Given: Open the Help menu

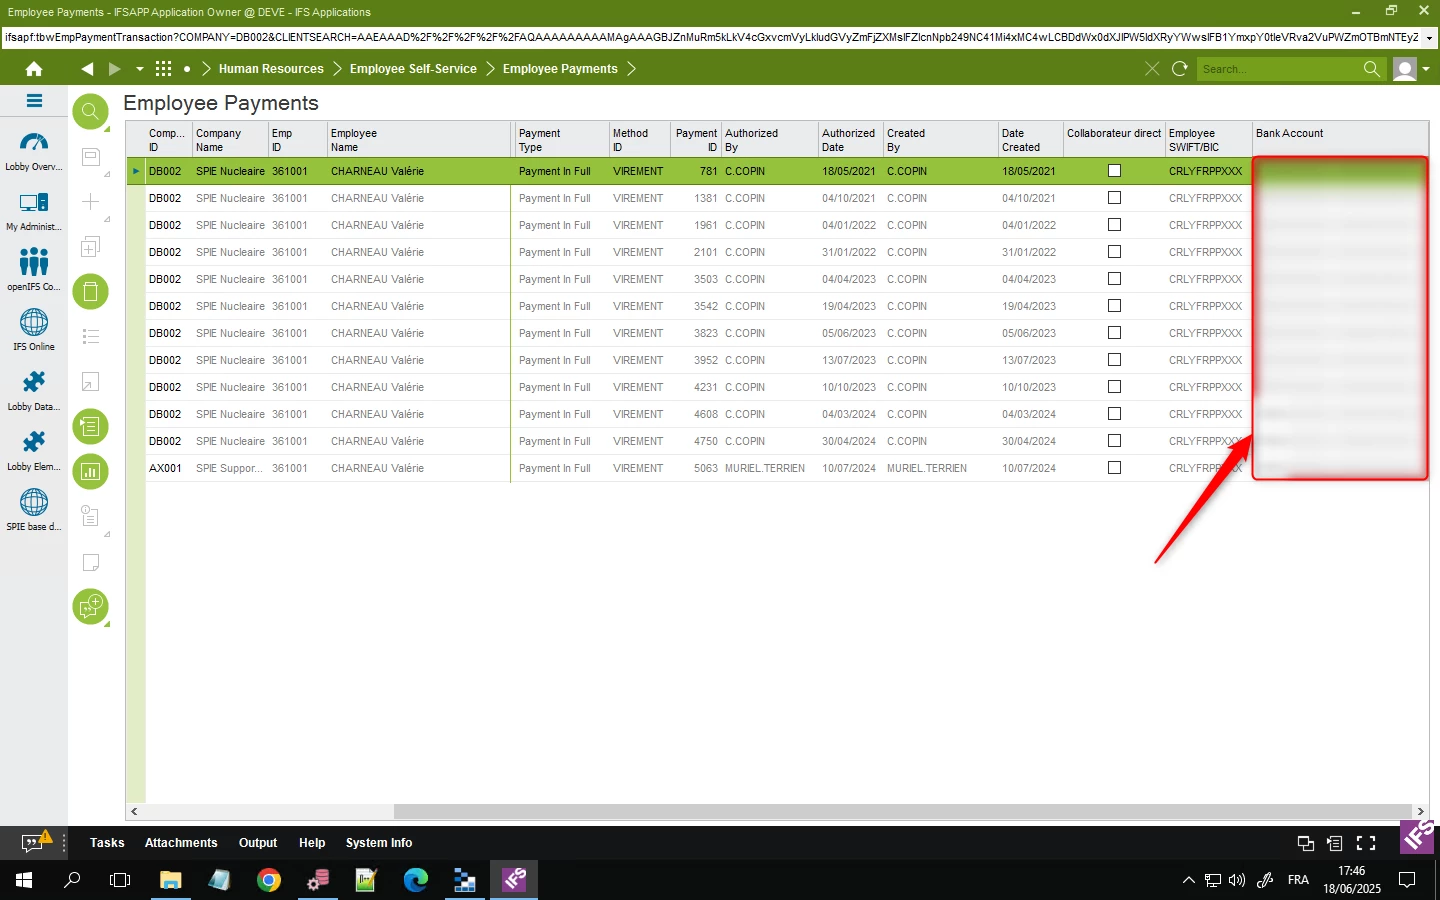Looking at the screenshot, I should [x=312, y=843].
